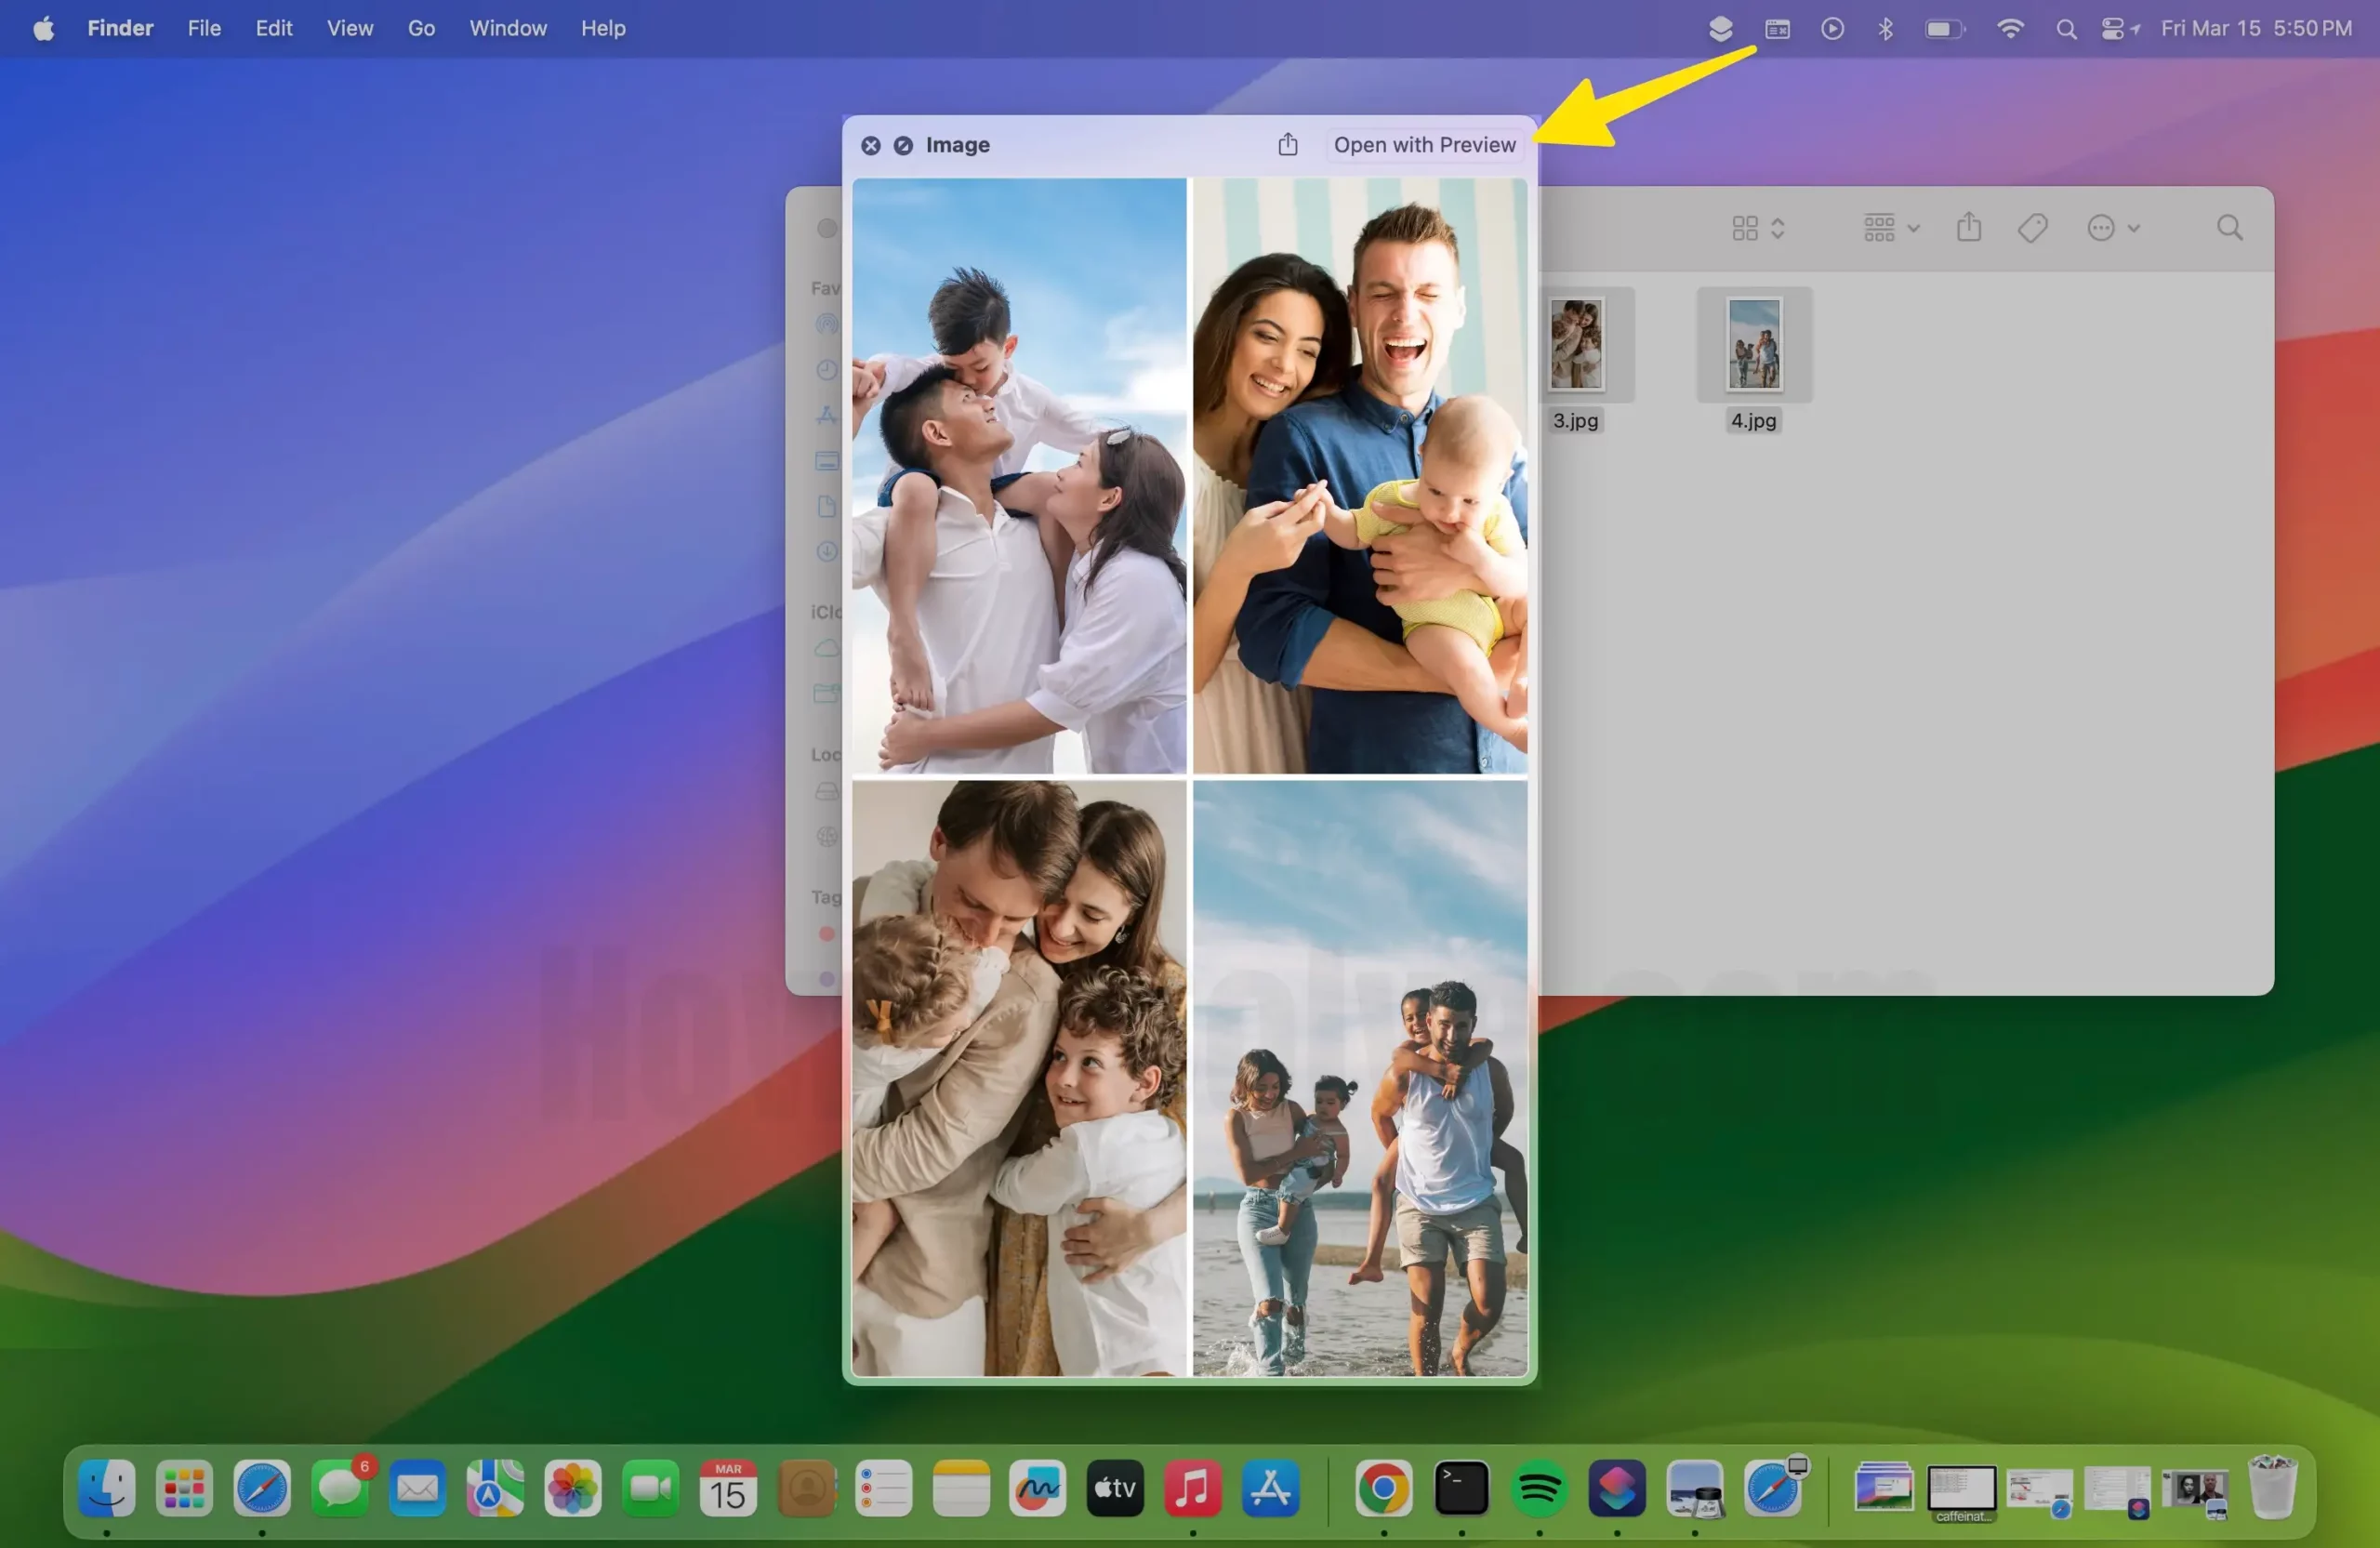The height and width of the screenshot is (1548, 2380).
Task: Open the Finder menu in menu bar
Action: tap(120, 28)
